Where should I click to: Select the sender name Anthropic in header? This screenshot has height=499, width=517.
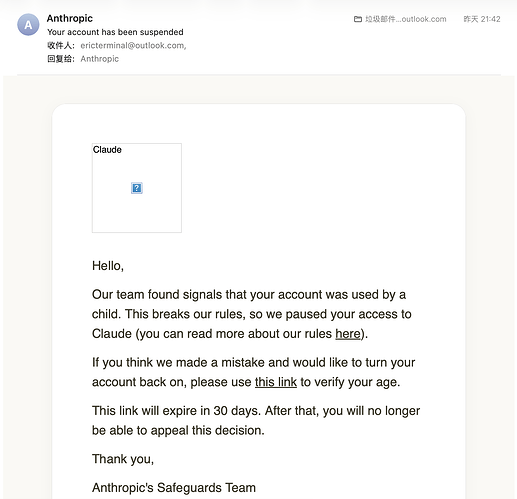pyautogui.click(x=70, y=18)
